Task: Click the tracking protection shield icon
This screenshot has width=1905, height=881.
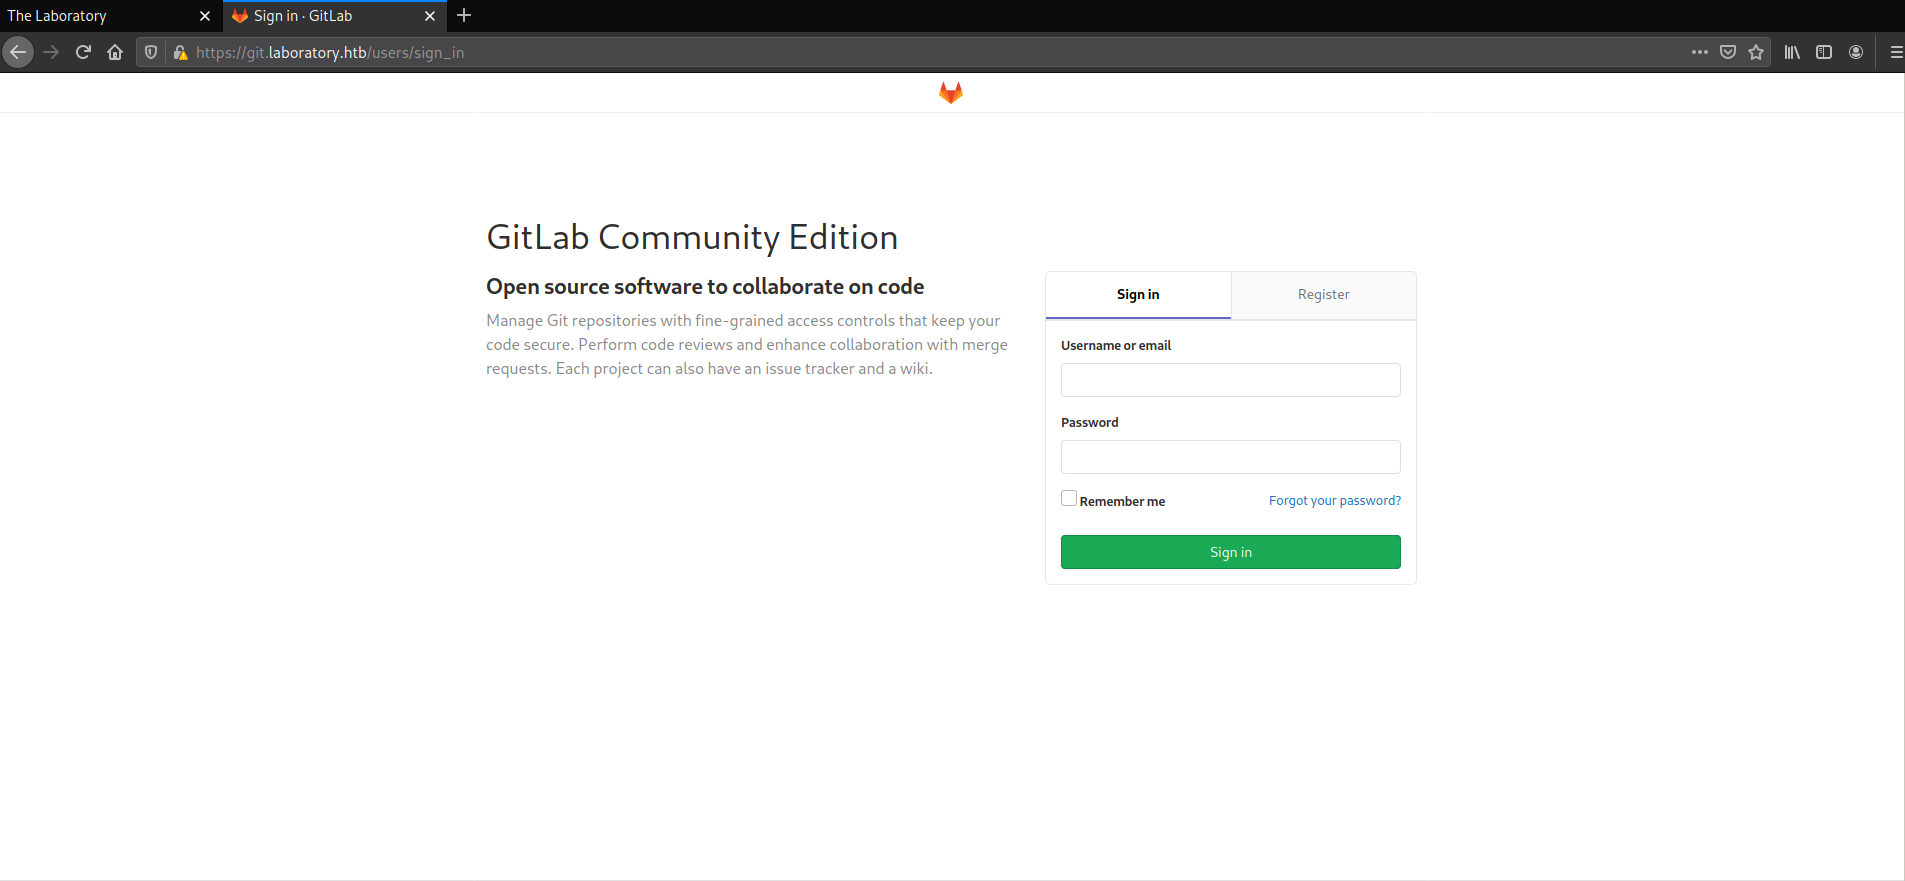Action: (151, 52)
